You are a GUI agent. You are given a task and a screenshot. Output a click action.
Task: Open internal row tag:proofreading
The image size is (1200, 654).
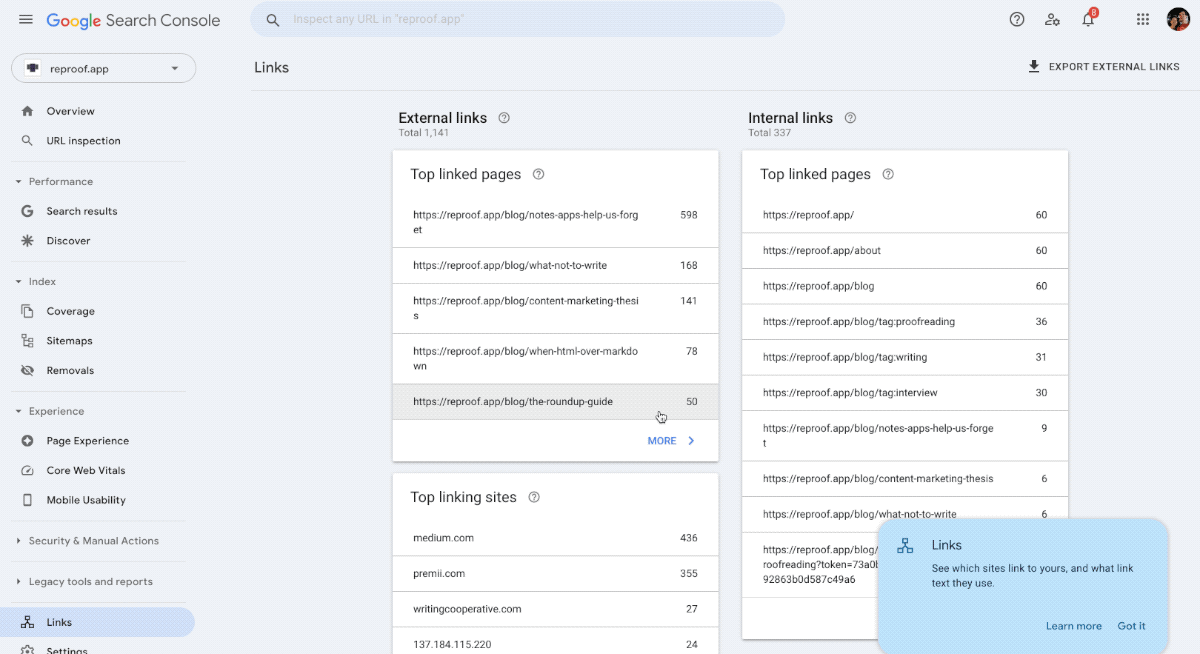pos(905,322)
